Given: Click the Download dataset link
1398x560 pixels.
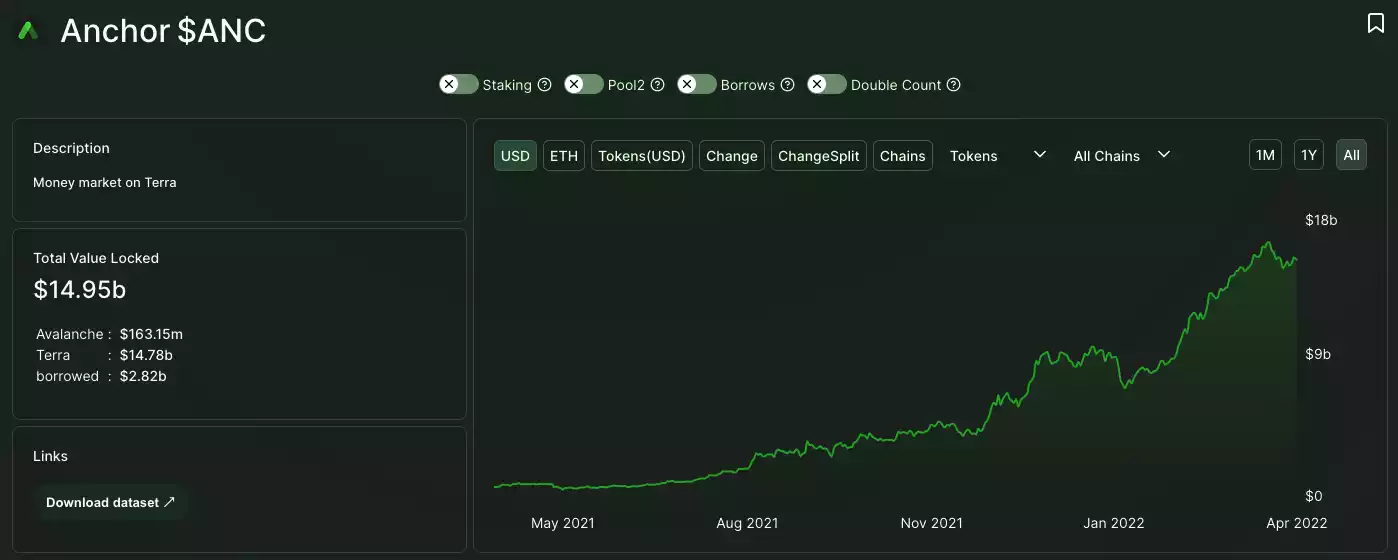Looking at the screenshot, I should (x=110, y=502).
